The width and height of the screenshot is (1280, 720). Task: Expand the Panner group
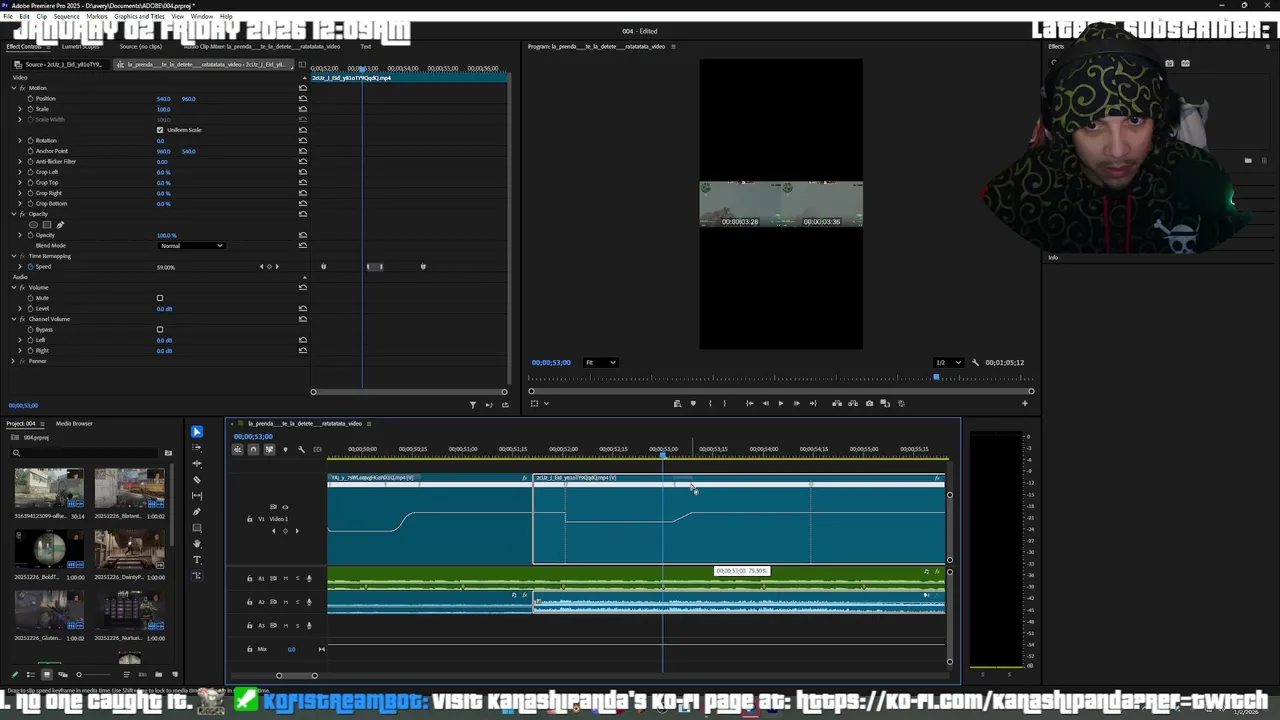[x=14, y=361]
